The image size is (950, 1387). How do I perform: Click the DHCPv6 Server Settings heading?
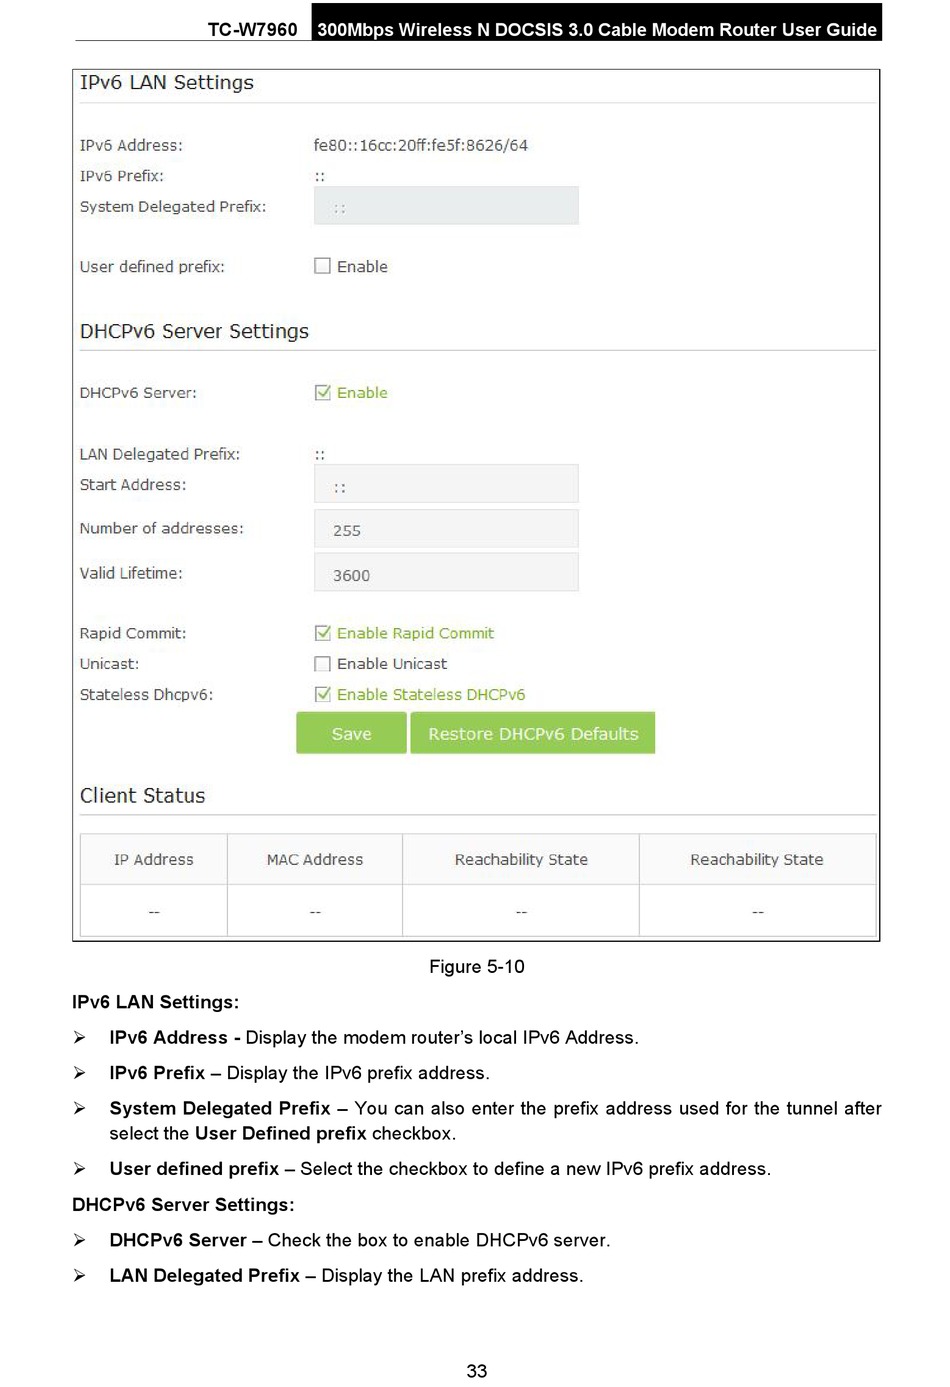pos(194,331)
